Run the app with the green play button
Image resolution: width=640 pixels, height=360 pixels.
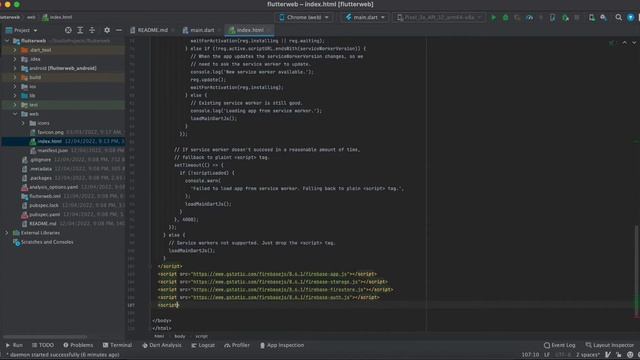493,18
